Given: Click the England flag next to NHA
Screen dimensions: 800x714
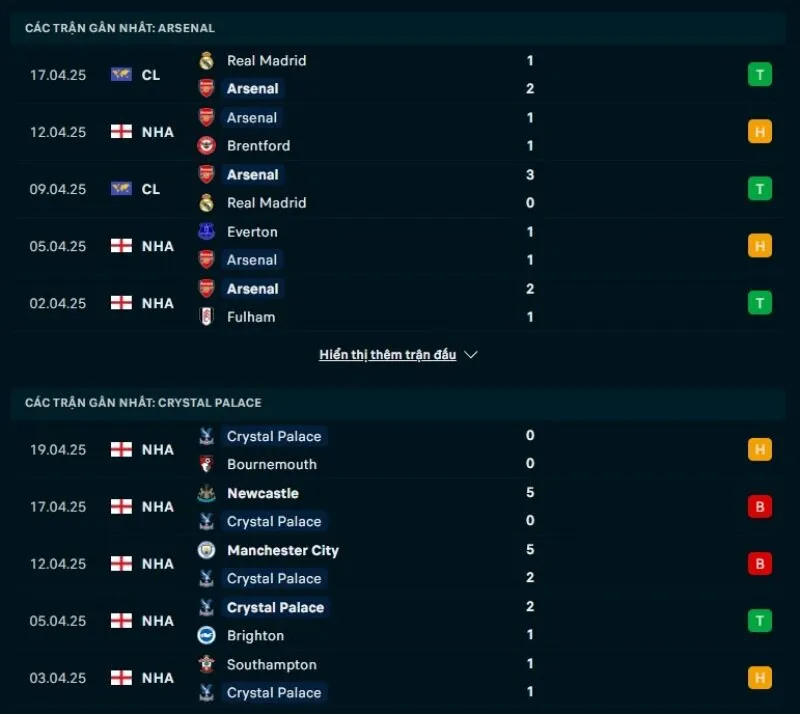Looking at the screenshot, I should [x=118, y=131].
